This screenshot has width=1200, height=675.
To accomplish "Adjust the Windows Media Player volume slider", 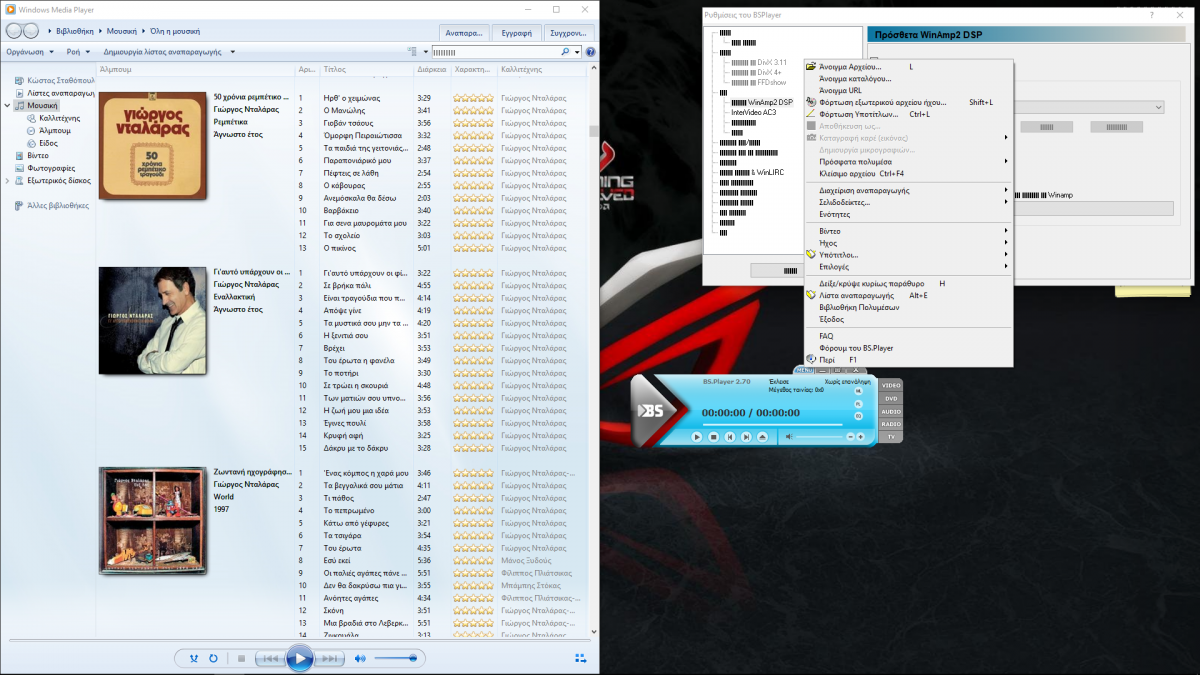I will point(397,658).
